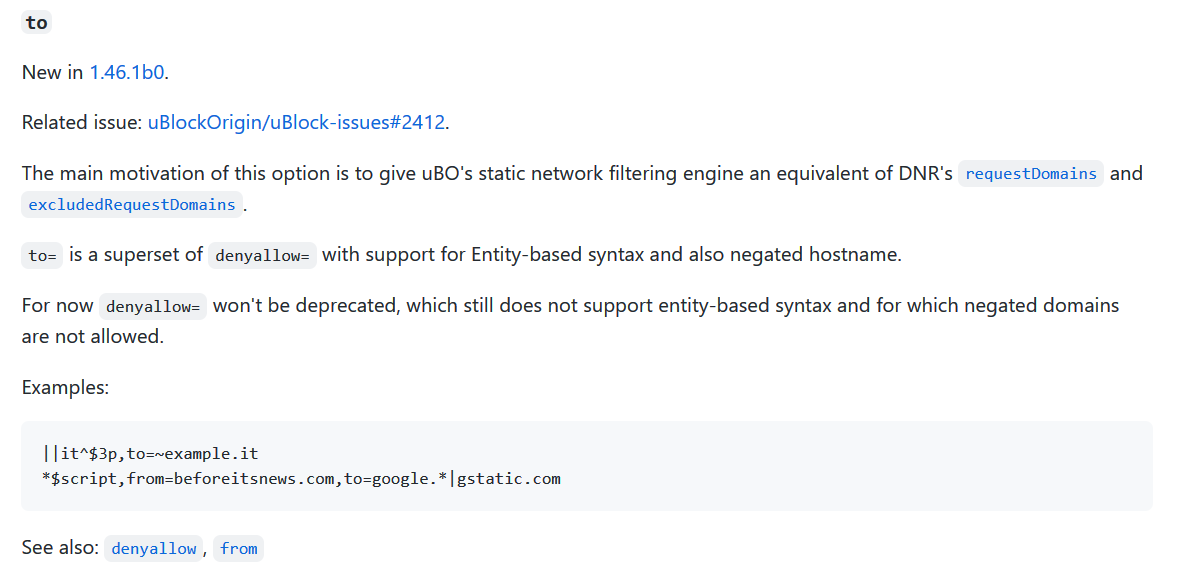Follow the excludedRequestDomains code link
1190x574 pixels.
click(x=132, y=205)
